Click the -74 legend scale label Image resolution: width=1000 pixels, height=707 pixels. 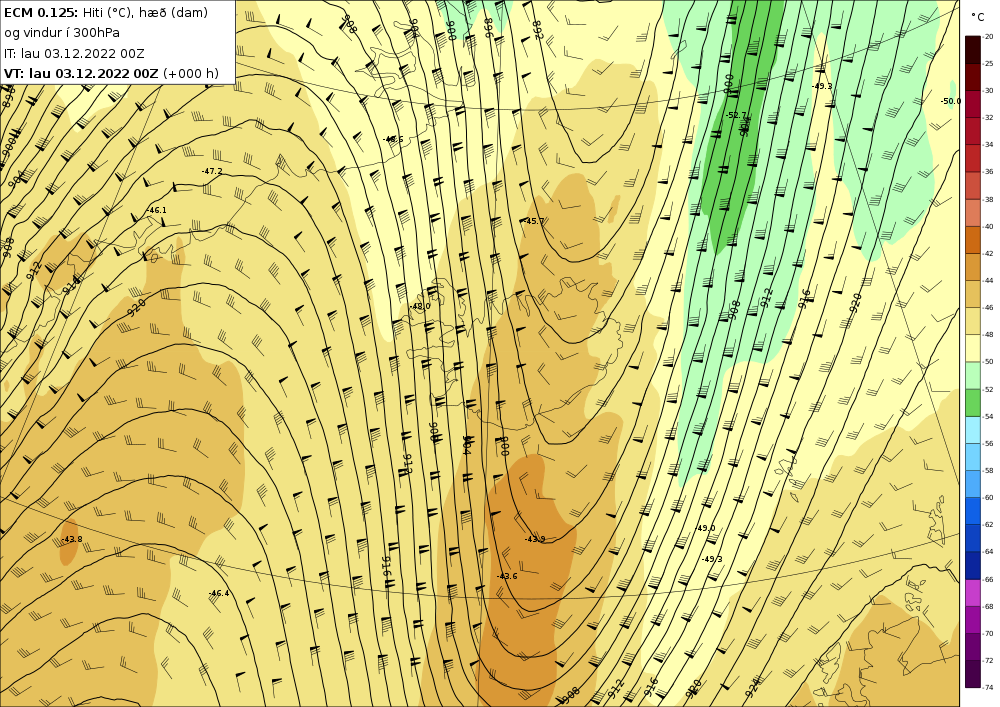pos(989,688)
